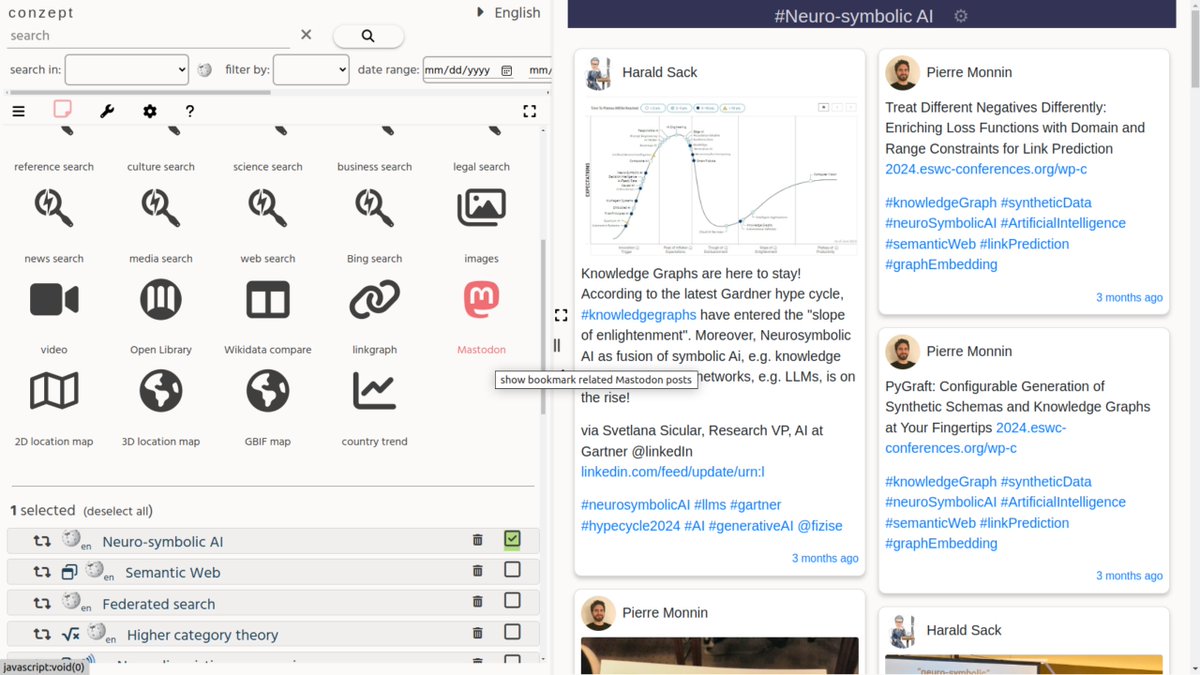This screenshot has height=675, width=1200.
Task: Open the wrench tools icon
Action: 107,111
